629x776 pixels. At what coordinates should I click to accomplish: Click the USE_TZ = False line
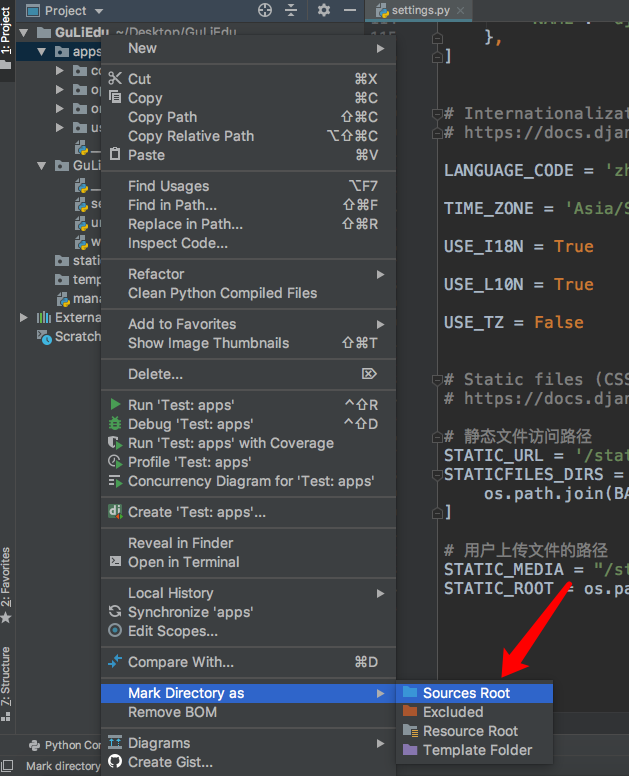(x=513, y=322)
